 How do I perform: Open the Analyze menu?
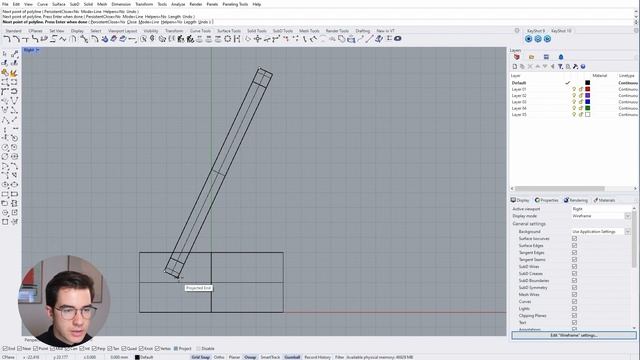coord(178,4)
